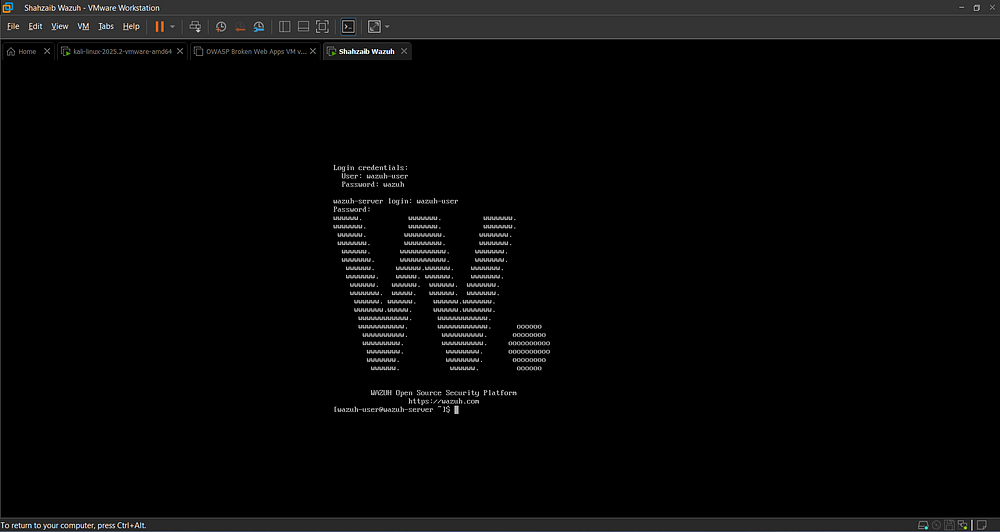Click the message log note icon

(x=982, y=526)
